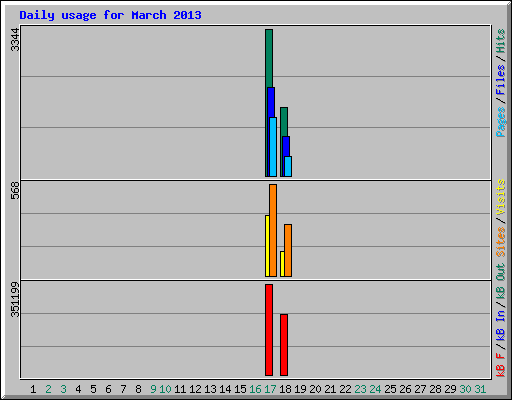Click the Visits legend label
The height and width of the screenshot is (400, 512).
[x=501, y=197]
